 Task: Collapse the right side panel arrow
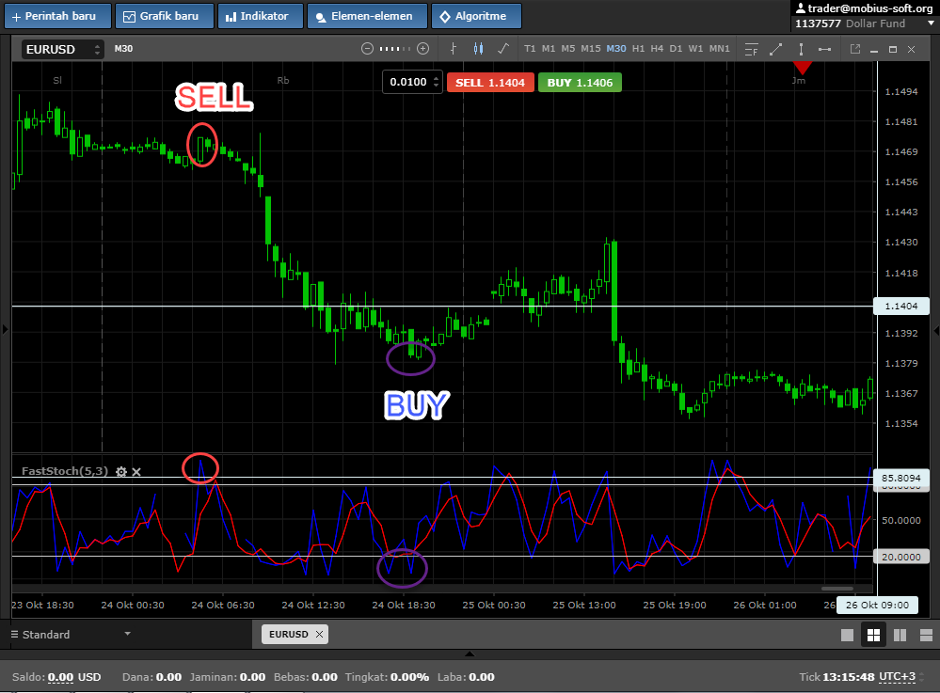(x=936, y=331)
